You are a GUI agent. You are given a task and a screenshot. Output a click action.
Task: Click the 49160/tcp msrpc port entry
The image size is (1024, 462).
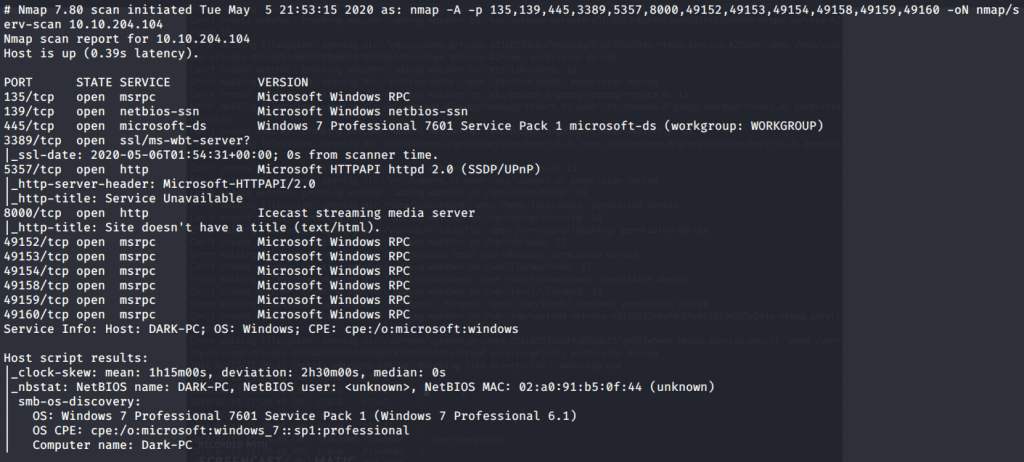(x=34, y=314)
